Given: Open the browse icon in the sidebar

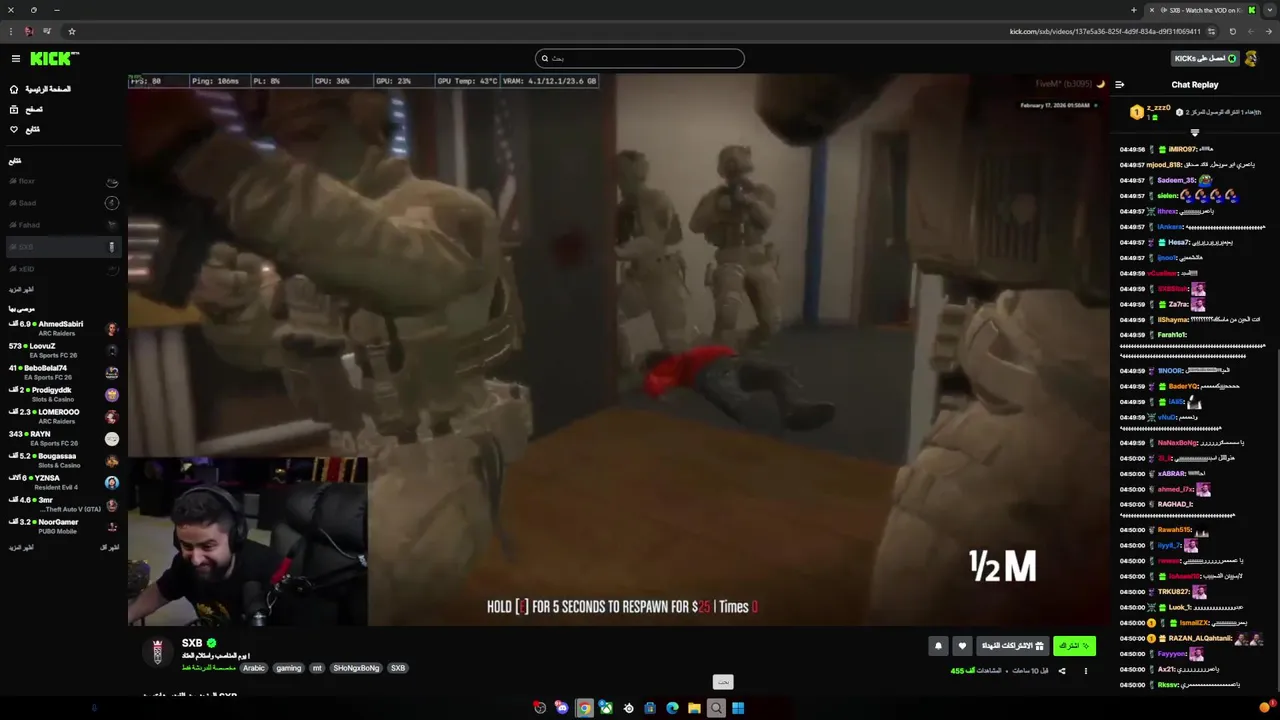Looking at the screenshot, I should (x=14, y=109).
